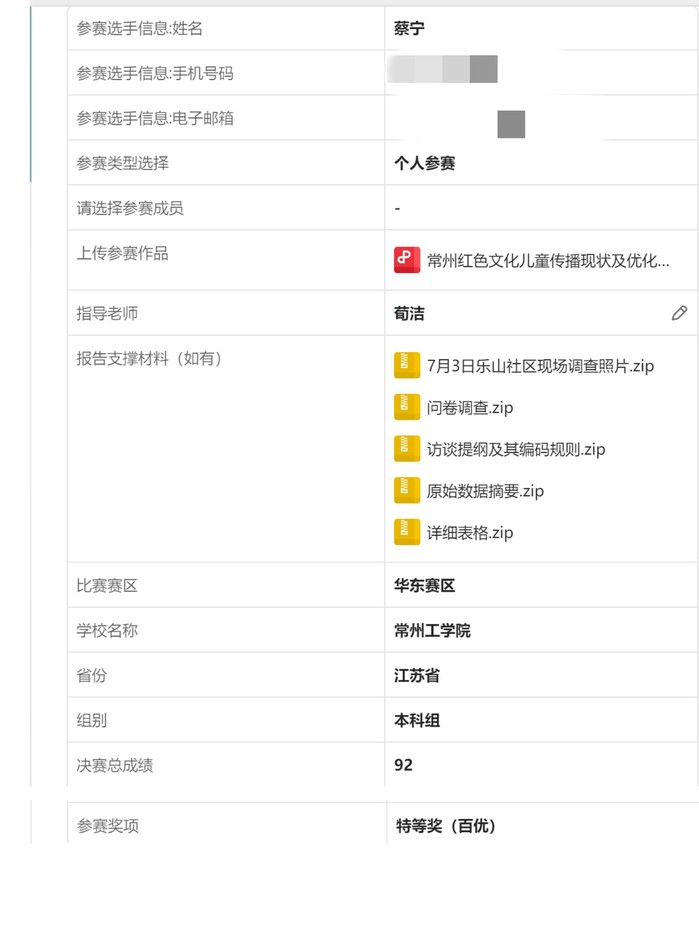Click the final score value 92
Image resolution: width=699 pixels, height=933 pixels.
[404, 765]
